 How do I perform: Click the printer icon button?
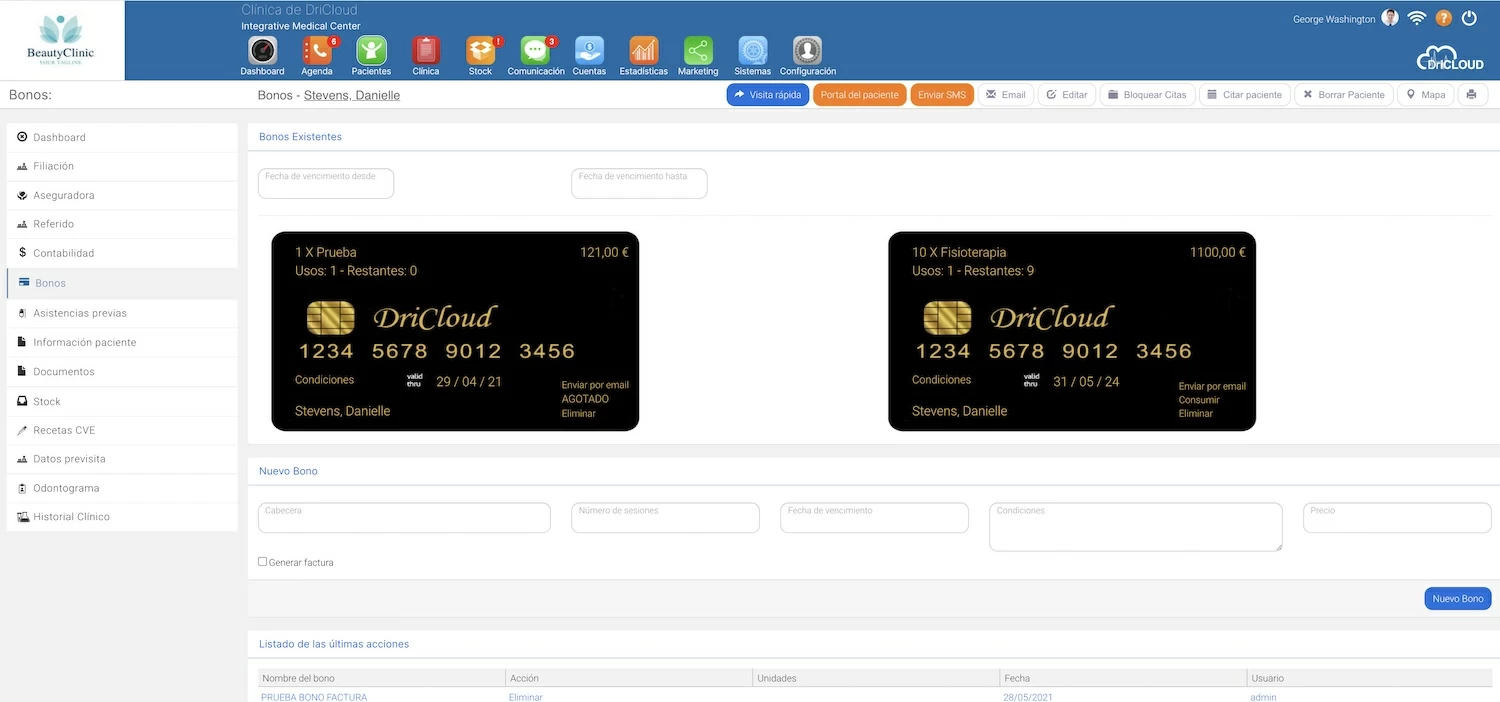coord(1472,95)
